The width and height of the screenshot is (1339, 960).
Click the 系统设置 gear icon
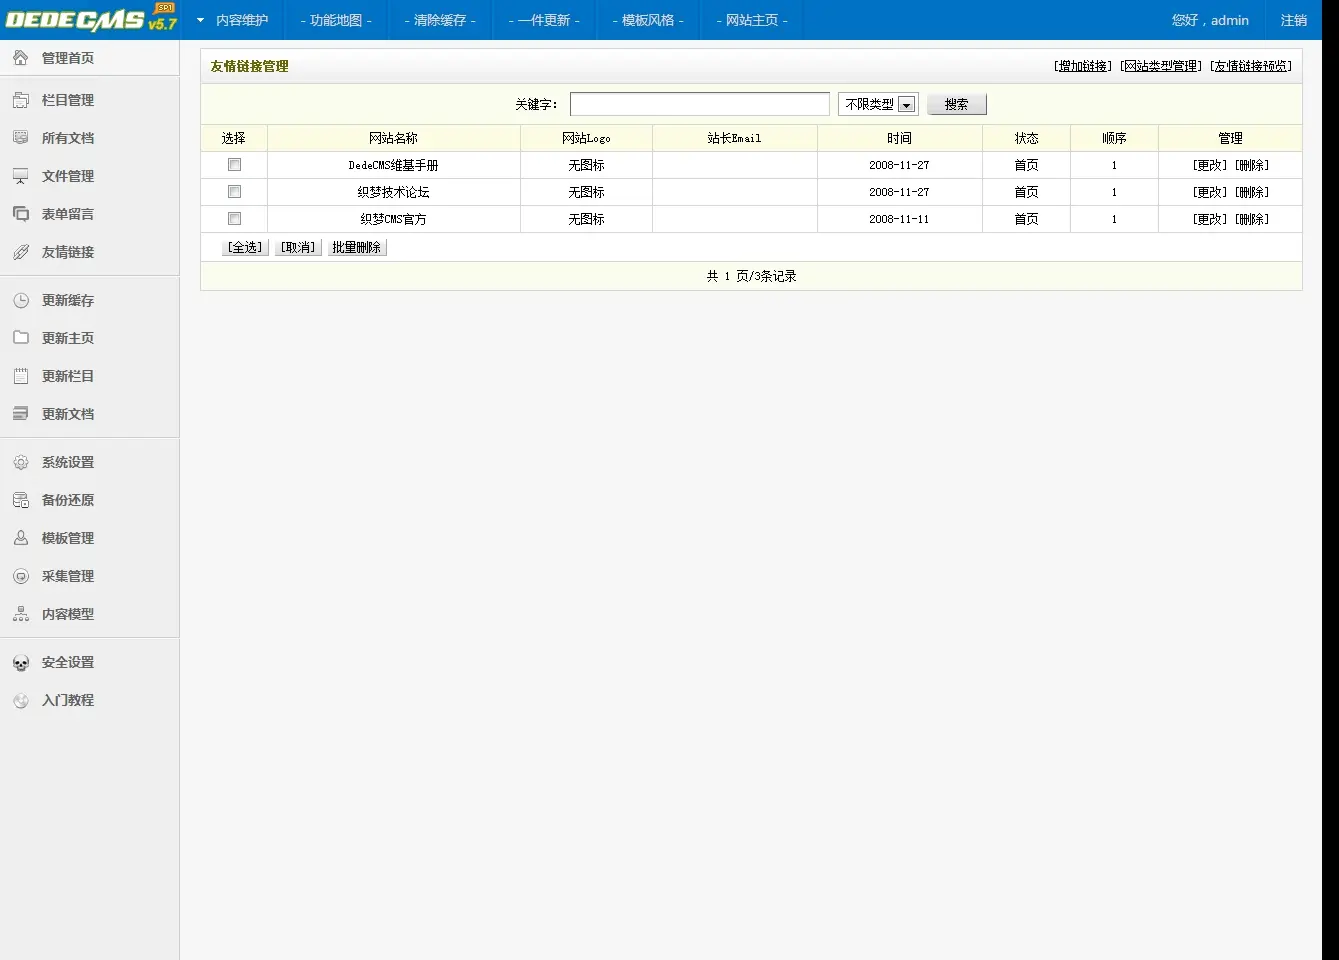(20, 462)
